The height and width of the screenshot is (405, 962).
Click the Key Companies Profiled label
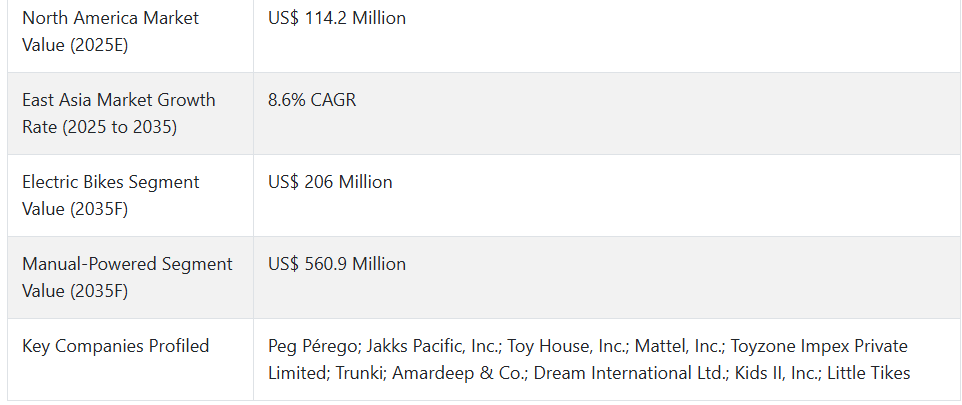coord(115,346)
